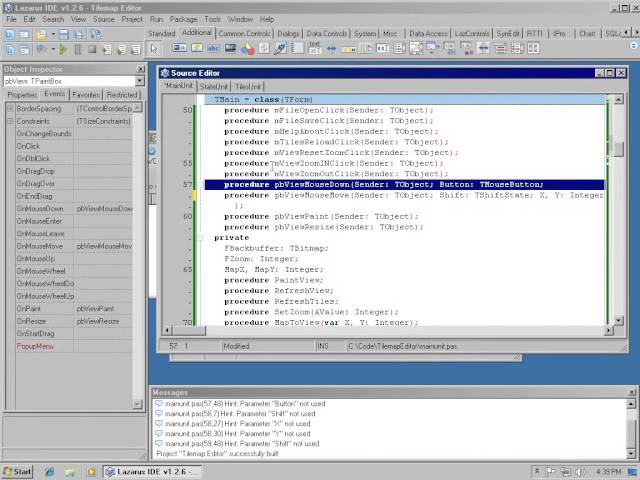Step the component palette tabs right
Screen dimensions: 640x480
pyautogui.click(x=635, y=32)
